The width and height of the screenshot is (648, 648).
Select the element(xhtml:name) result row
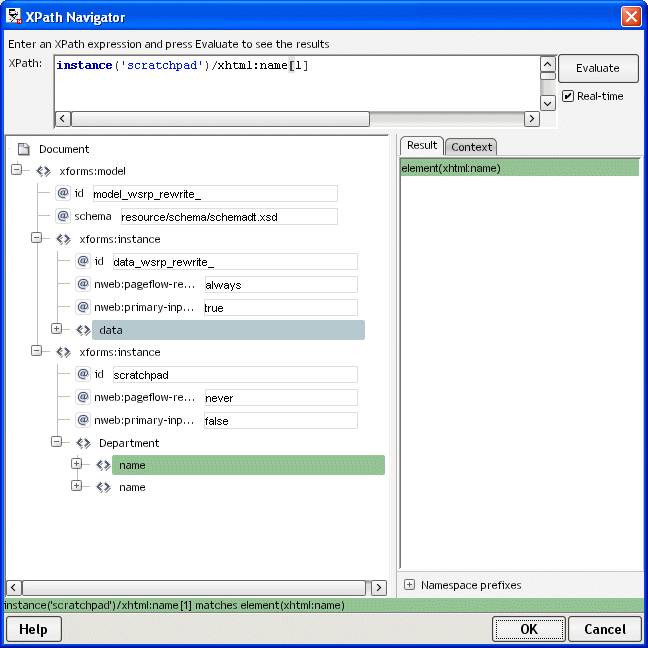(x=520, y=169)
